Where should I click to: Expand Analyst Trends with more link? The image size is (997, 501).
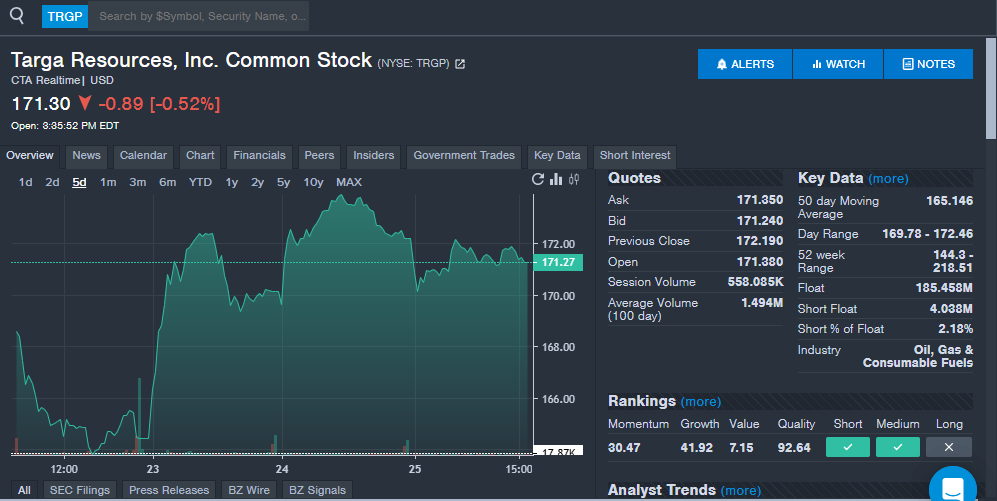[740, 490]
